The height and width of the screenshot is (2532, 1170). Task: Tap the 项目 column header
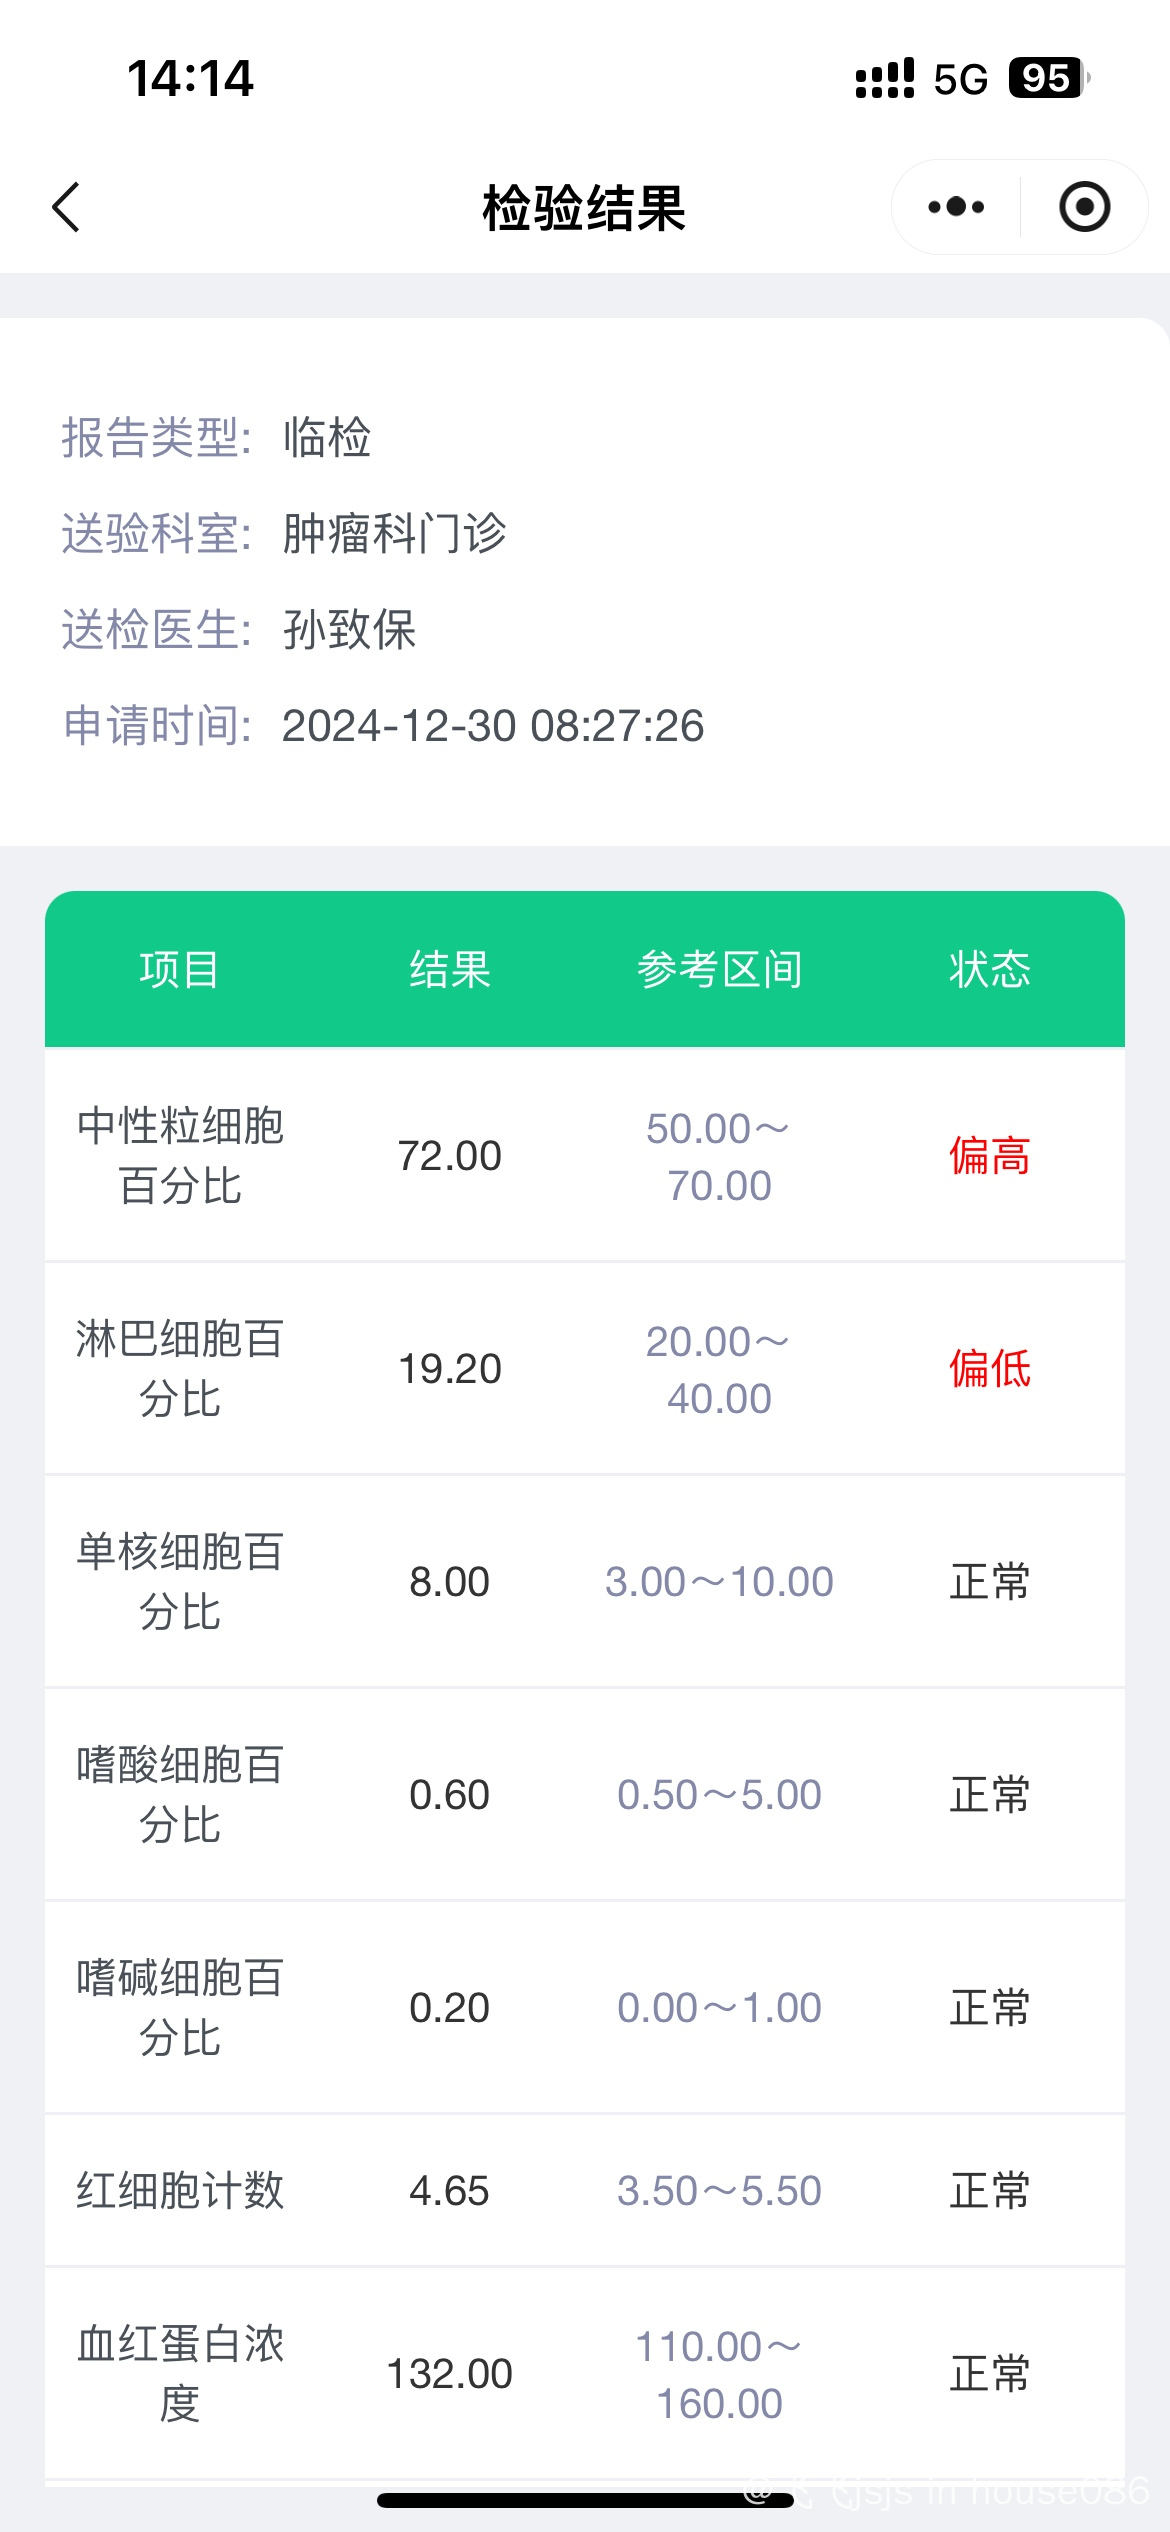(x=180, y=970)
